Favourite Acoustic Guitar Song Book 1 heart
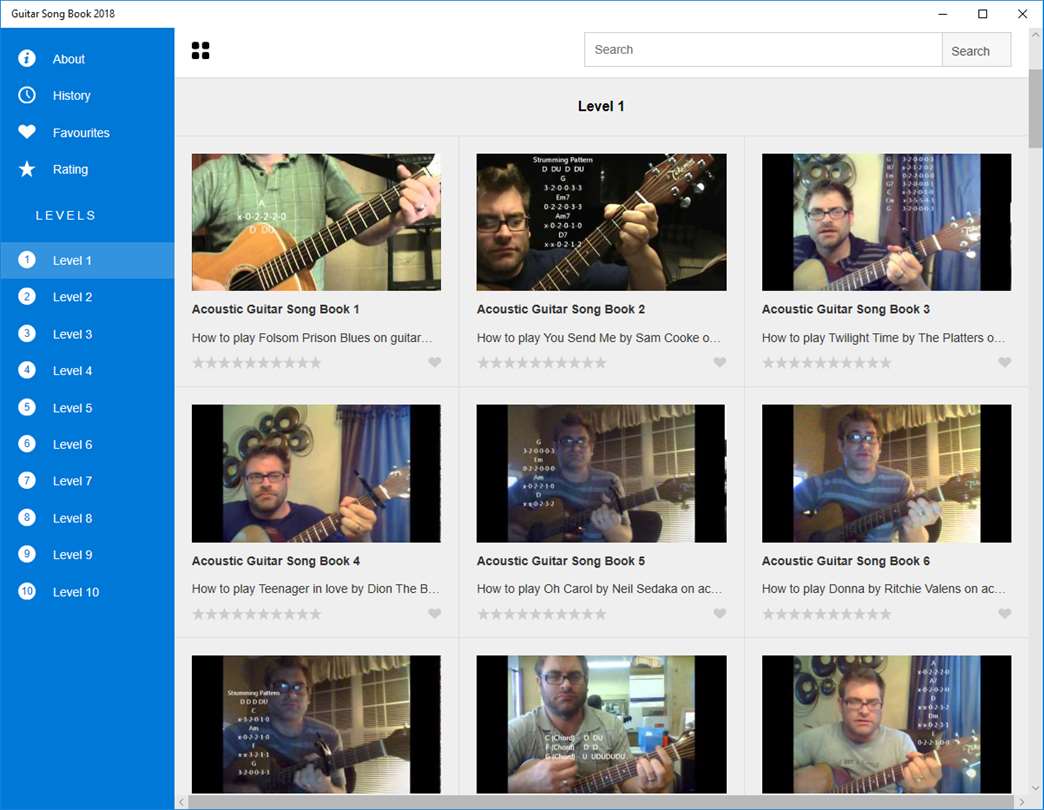 pyautogui.click(x=434, y=362)
